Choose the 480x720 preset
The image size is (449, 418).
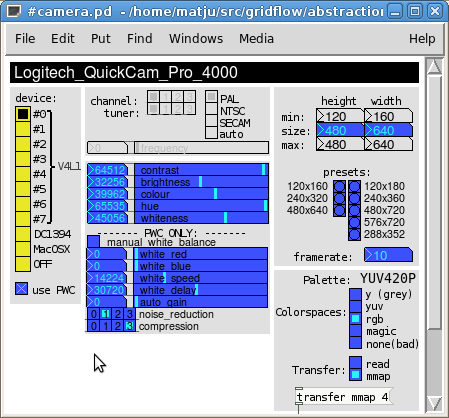[354, 210]
